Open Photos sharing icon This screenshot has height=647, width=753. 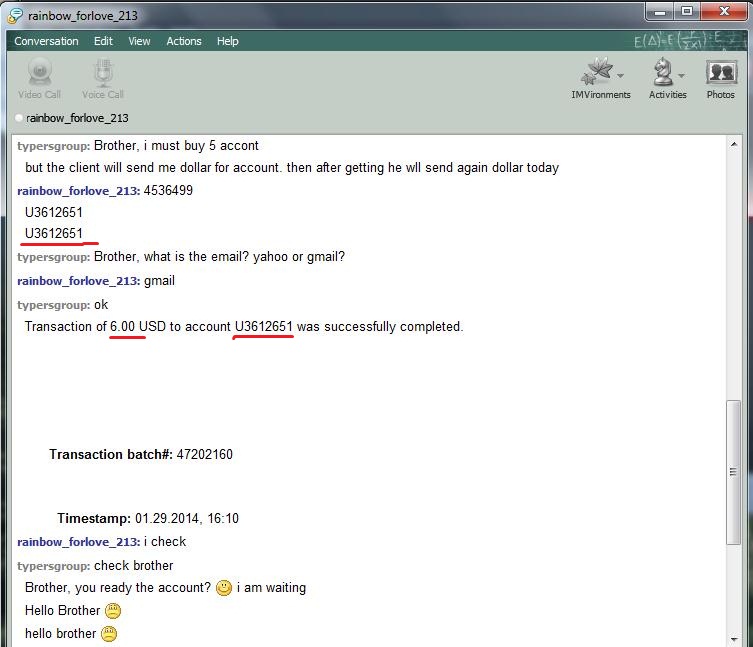point(721,73)
